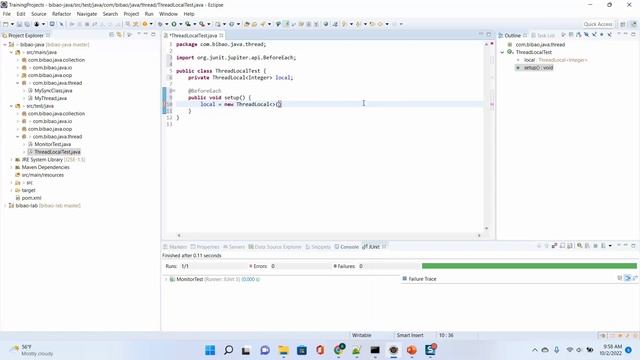Switch to the Snippets tab
Image resolution: width=640 pixels, height=360 pixels.
point(318,247)
